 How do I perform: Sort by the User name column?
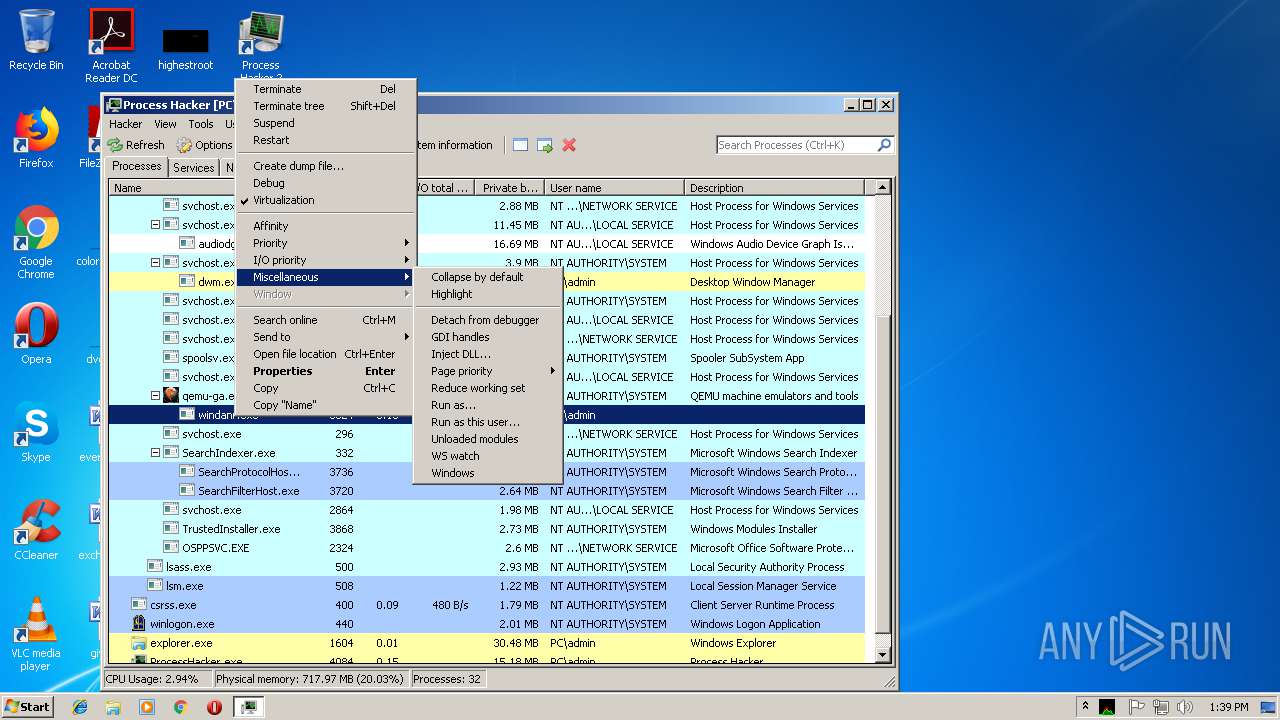click(x=615, y=188)
